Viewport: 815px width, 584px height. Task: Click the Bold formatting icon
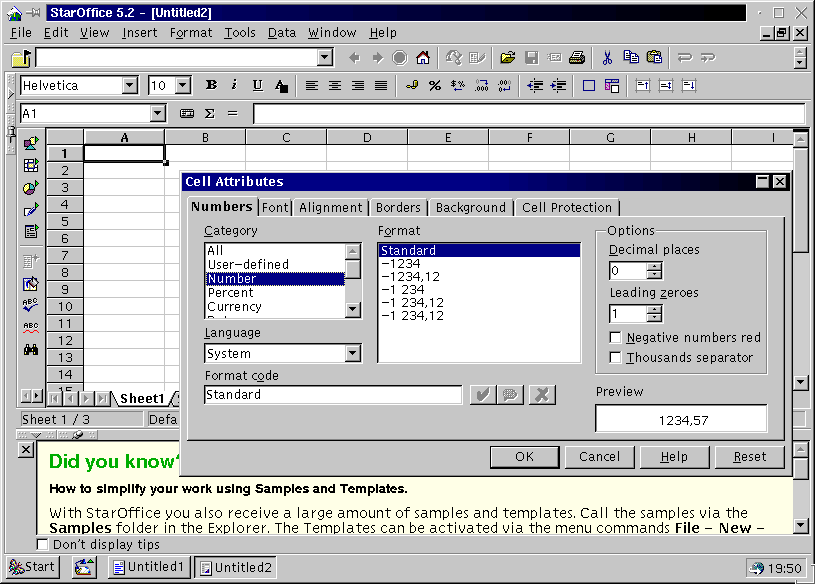pos(212,85)
